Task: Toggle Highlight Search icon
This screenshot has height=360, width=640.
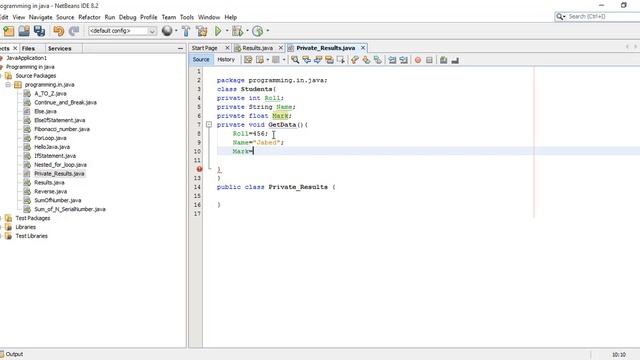Action: 329,60
